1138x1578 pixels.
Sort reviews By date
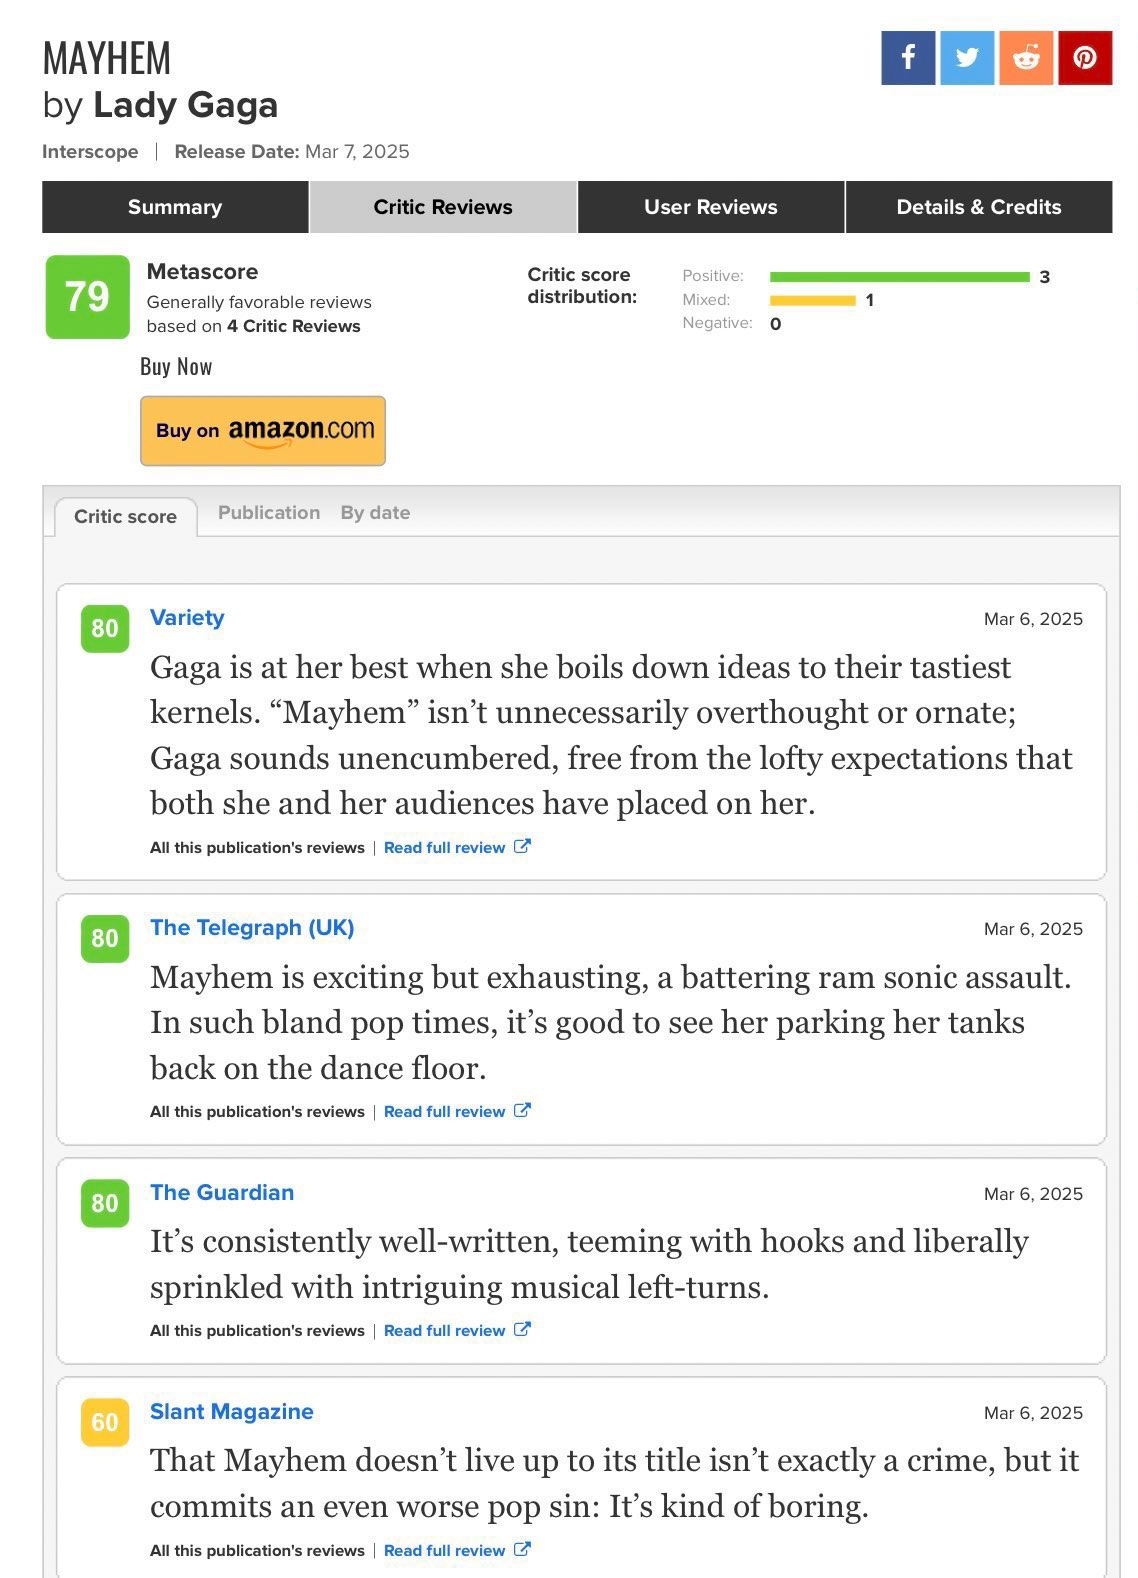coord(375,512)
